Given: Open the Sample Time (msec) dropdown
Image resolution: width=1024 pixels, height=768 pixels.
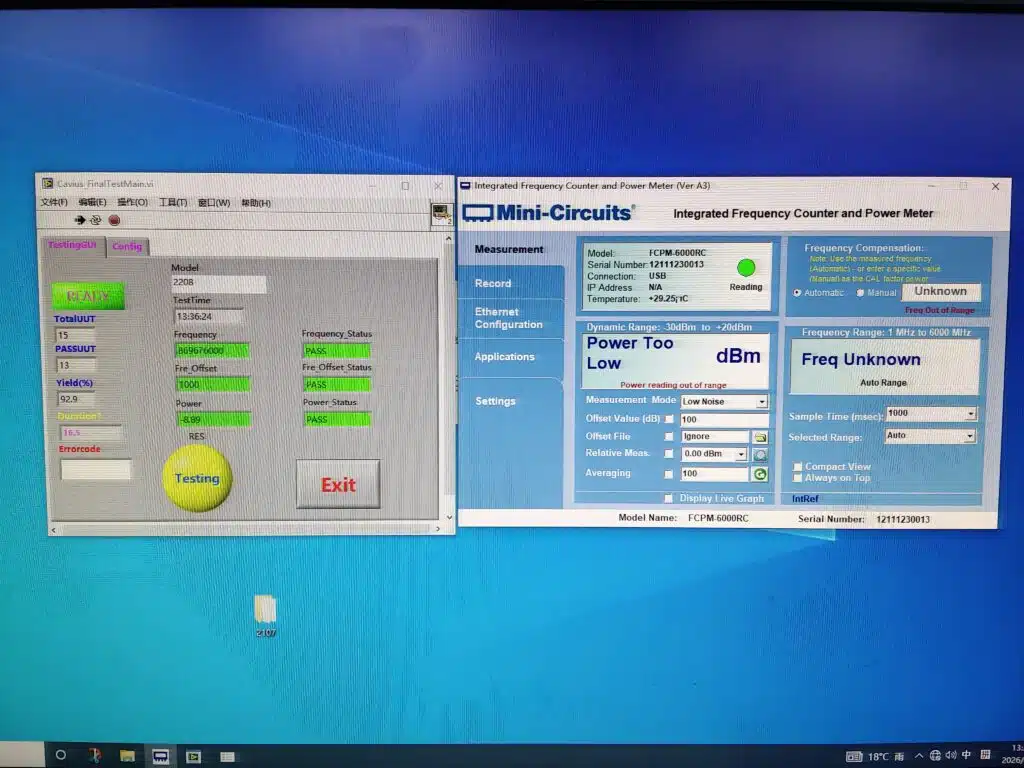Looking at the screenshot, I should click(970, 413).
